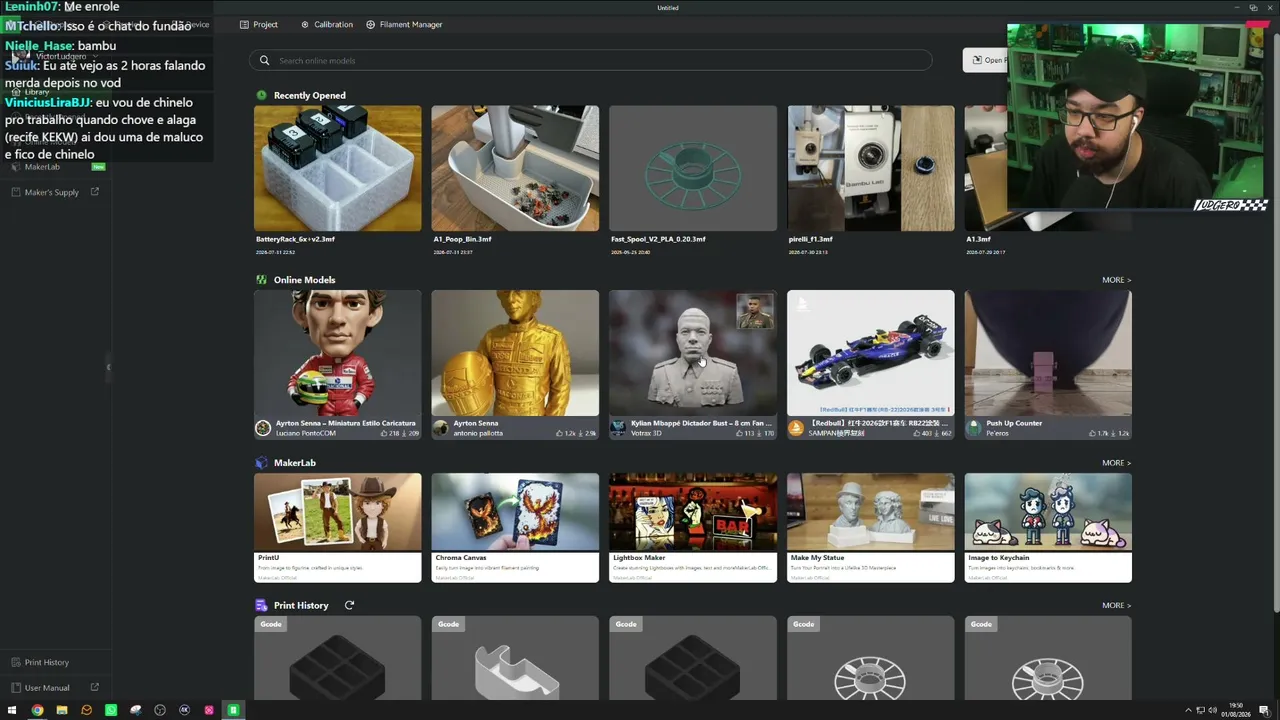The height and width of the screenshot is (720, 1280).
Task: Open the Windows Start menu
Action: [x=13, y=710]
